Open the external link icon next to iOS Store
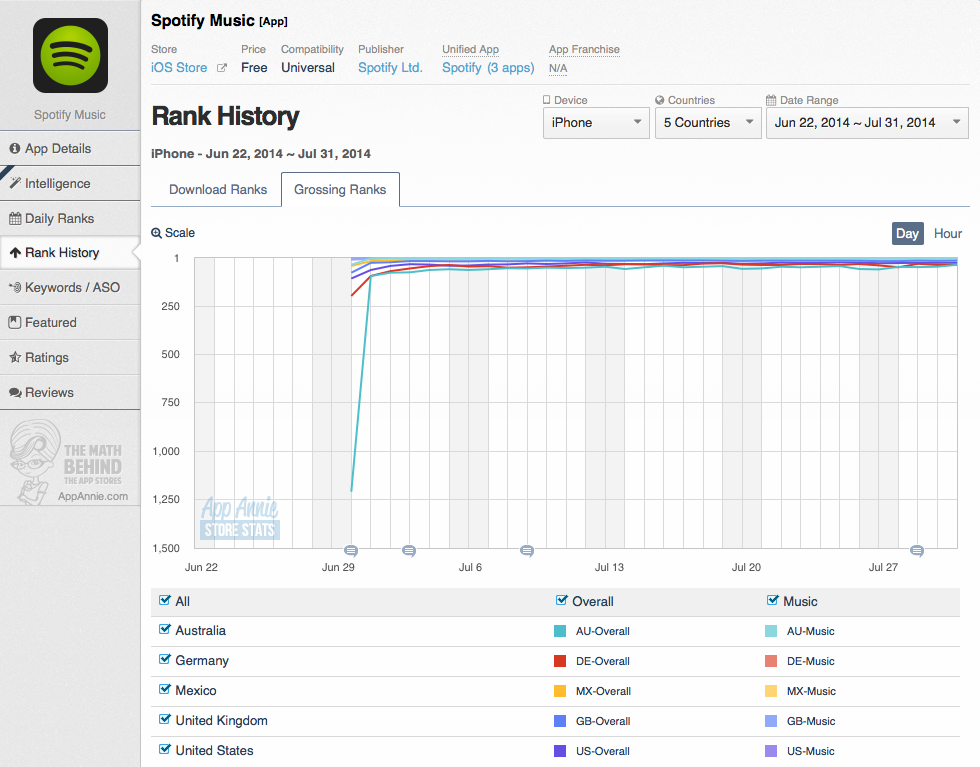The width and height of the screenshot is (980, 767). click(222, 68)
